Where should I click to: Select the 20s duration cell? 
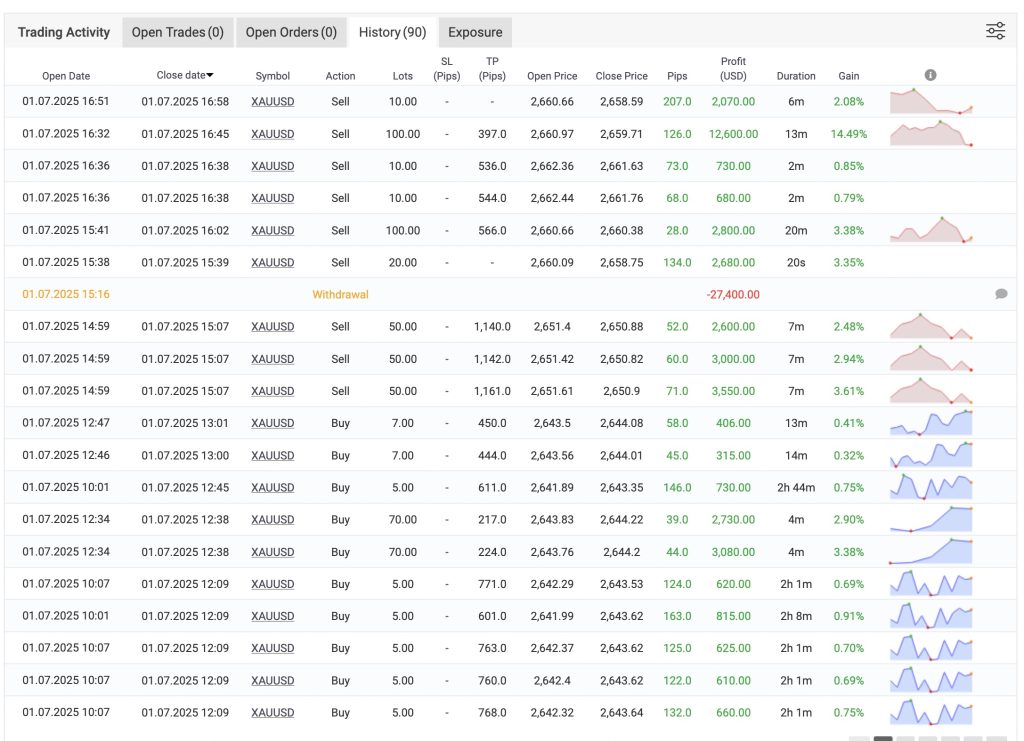pos(796,262)
